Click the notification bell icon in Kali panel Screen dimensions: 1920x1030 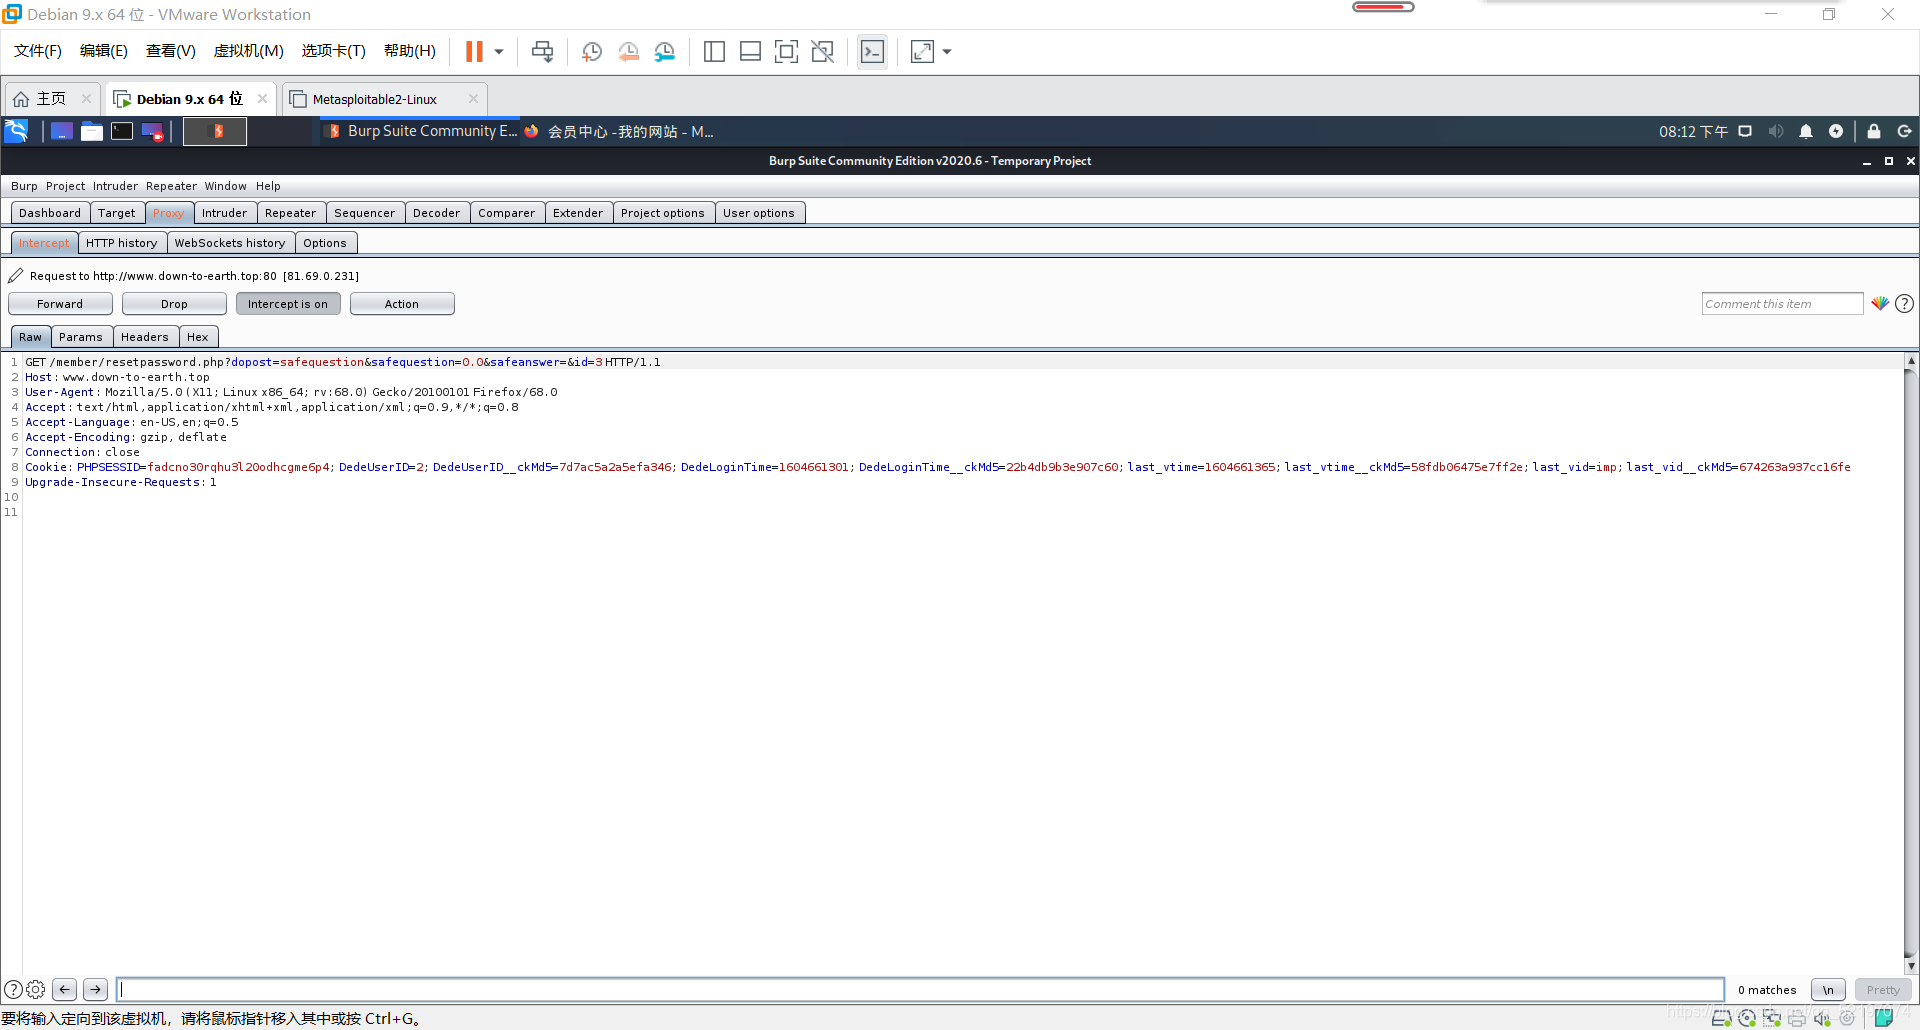tap(1806, 131)
